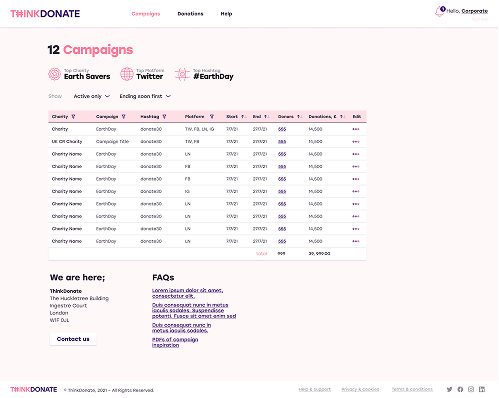Viewport: 499px width, 398px height.
Task: Click the Hashtag column filter icon
Action: [164, 117]
